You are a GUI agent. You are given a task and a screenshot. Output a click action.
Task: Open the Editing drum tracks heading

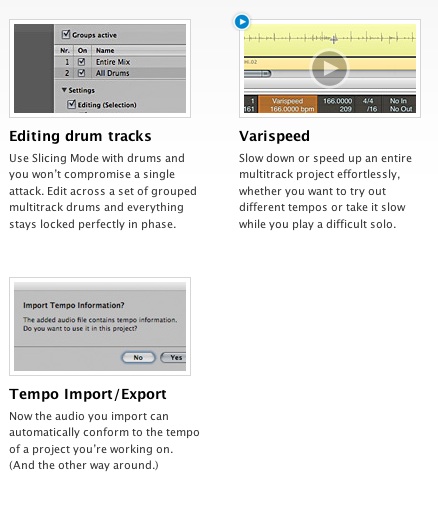[80, 136]
